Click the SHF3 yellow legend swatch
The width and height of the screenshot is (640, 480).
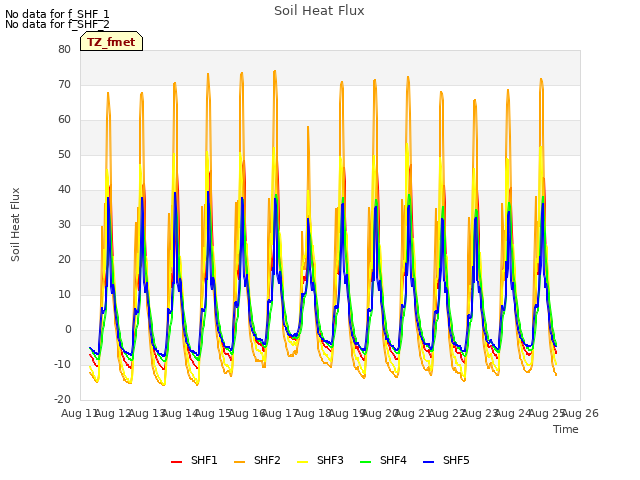coord(302,462)
